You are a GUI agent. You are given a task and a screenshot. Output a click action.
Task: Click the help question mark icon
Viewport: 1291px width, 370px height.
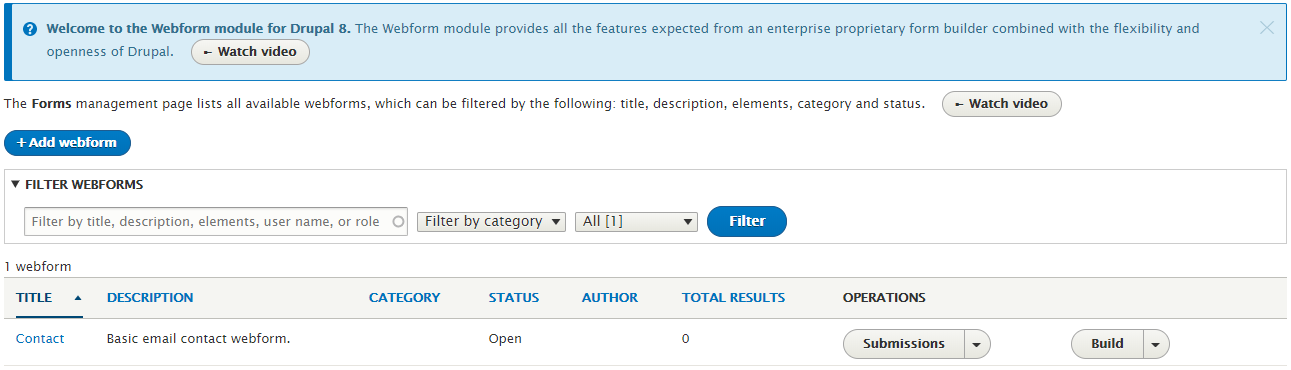click(x=31, y=29)
